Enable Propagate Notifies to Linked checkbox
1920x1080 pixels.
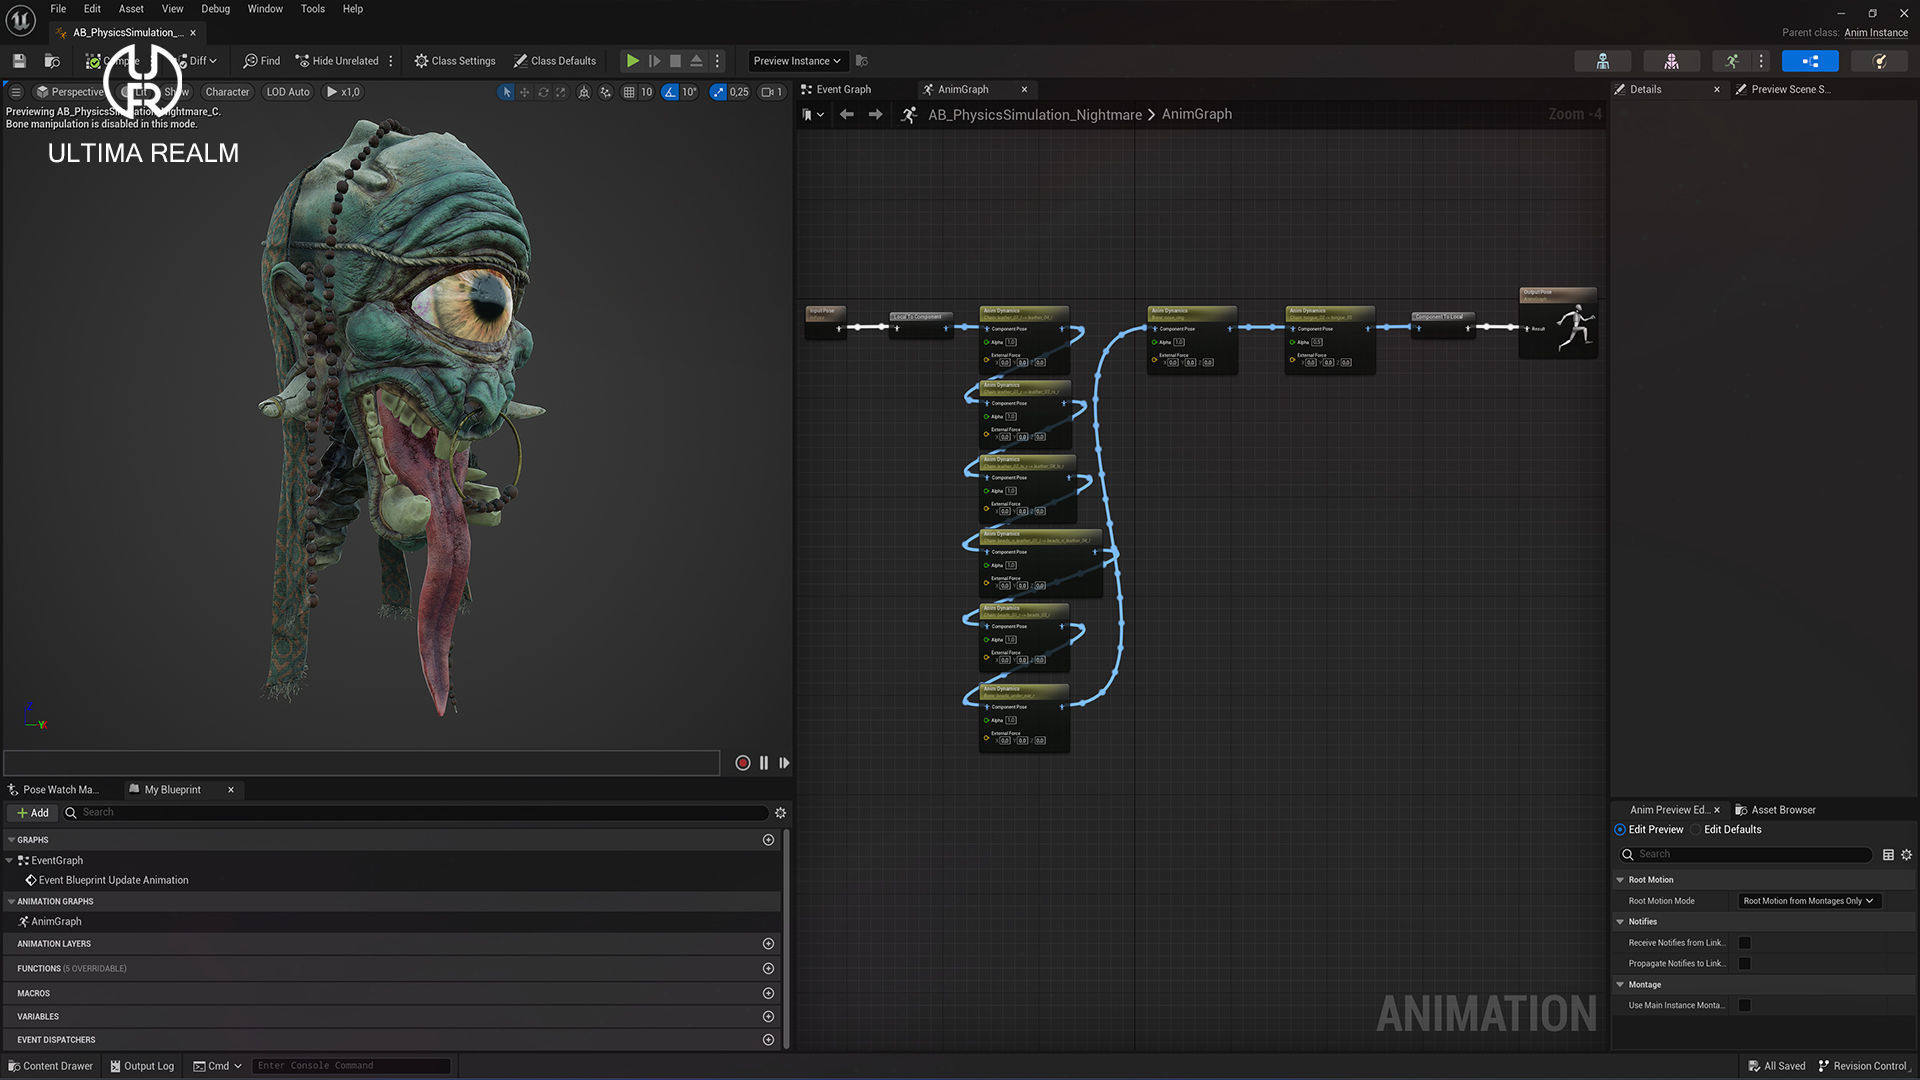click(1745, 964)
